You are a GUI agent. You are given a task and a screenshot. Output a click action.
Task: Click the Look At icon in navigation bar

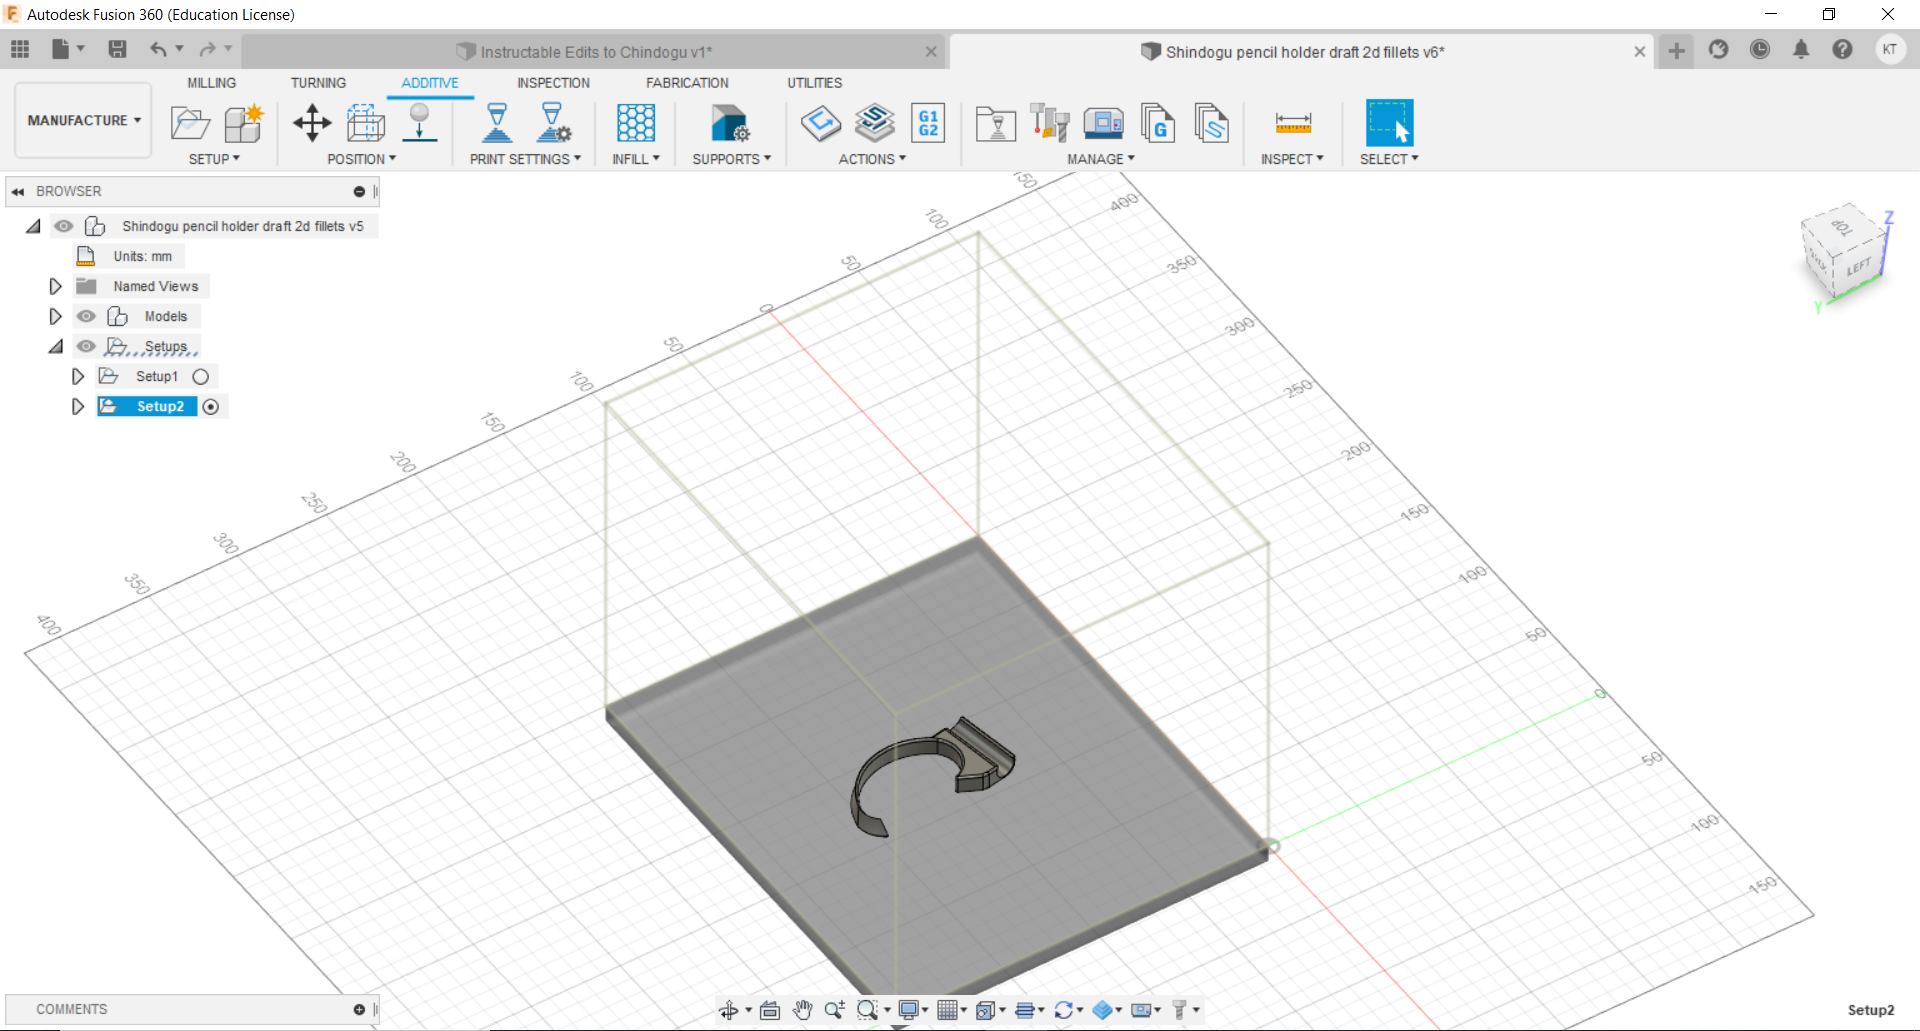(x=770, y=1010)
